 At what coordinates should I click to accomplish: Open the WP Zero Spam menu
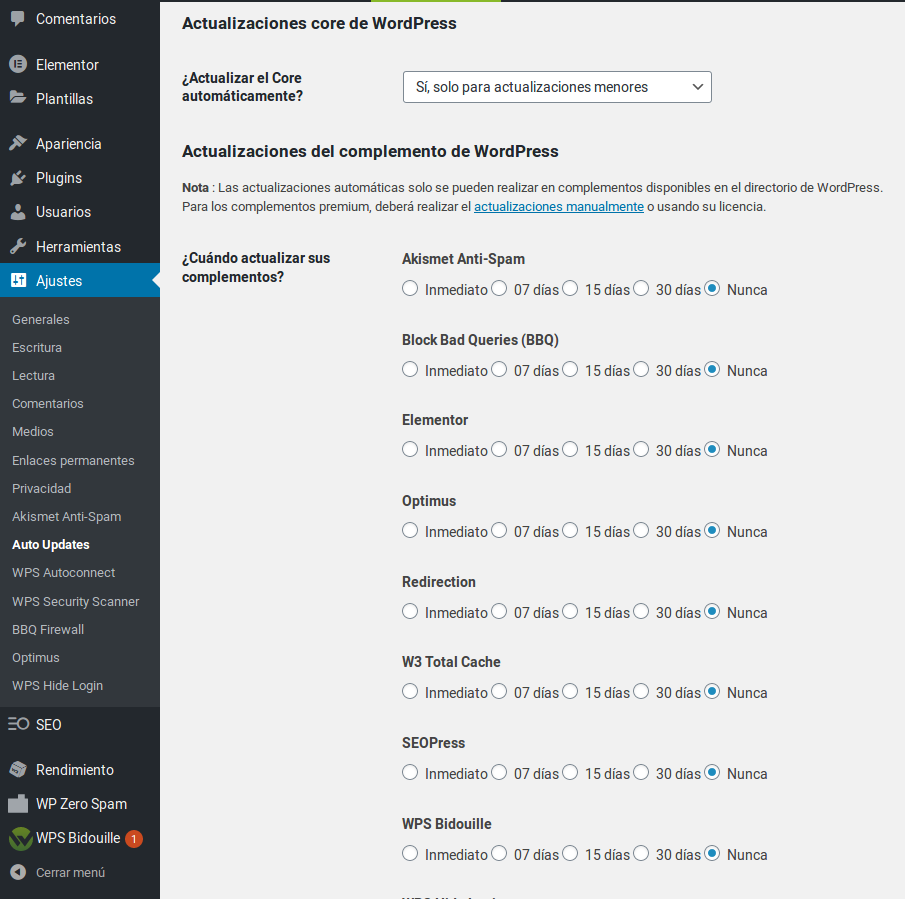[80, 804]
